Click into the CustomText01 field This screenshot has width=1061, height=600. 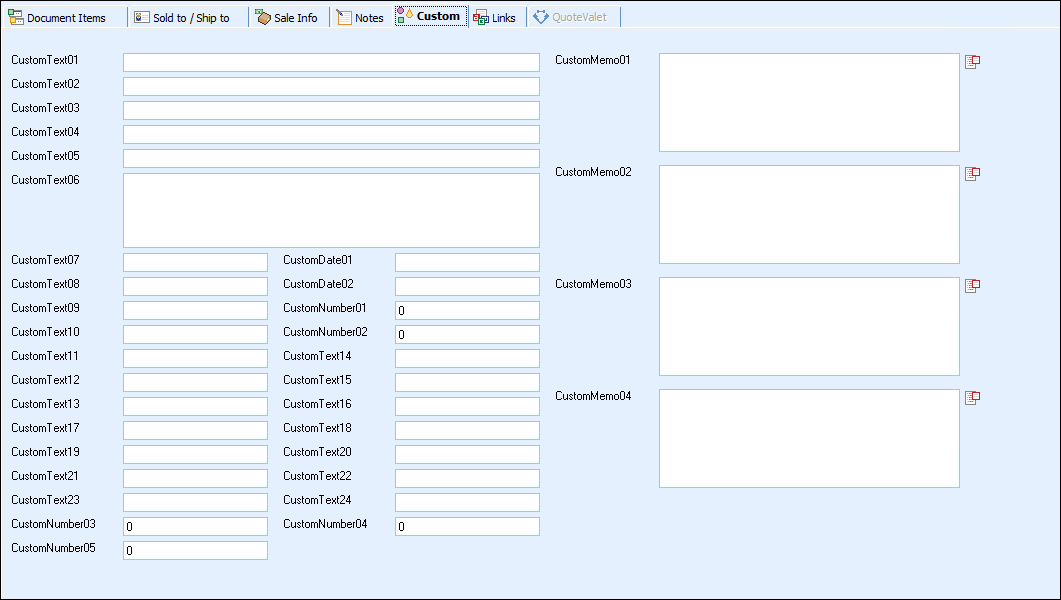pyautogui.click(x=331, y=63)
